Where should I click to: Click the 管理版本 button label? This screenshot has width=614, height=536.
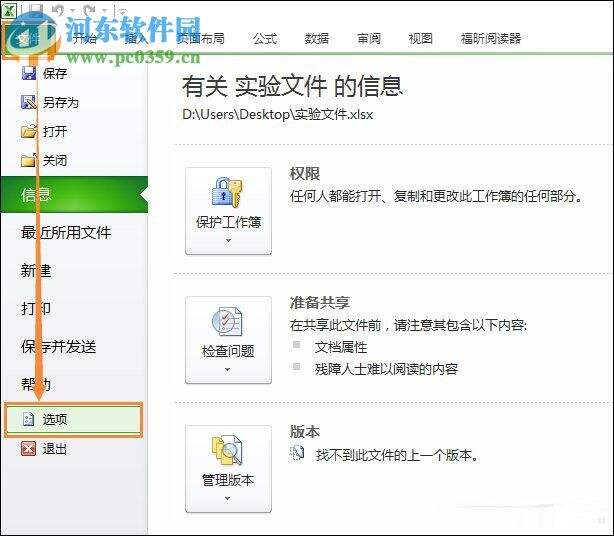click(x=228, y=480)
